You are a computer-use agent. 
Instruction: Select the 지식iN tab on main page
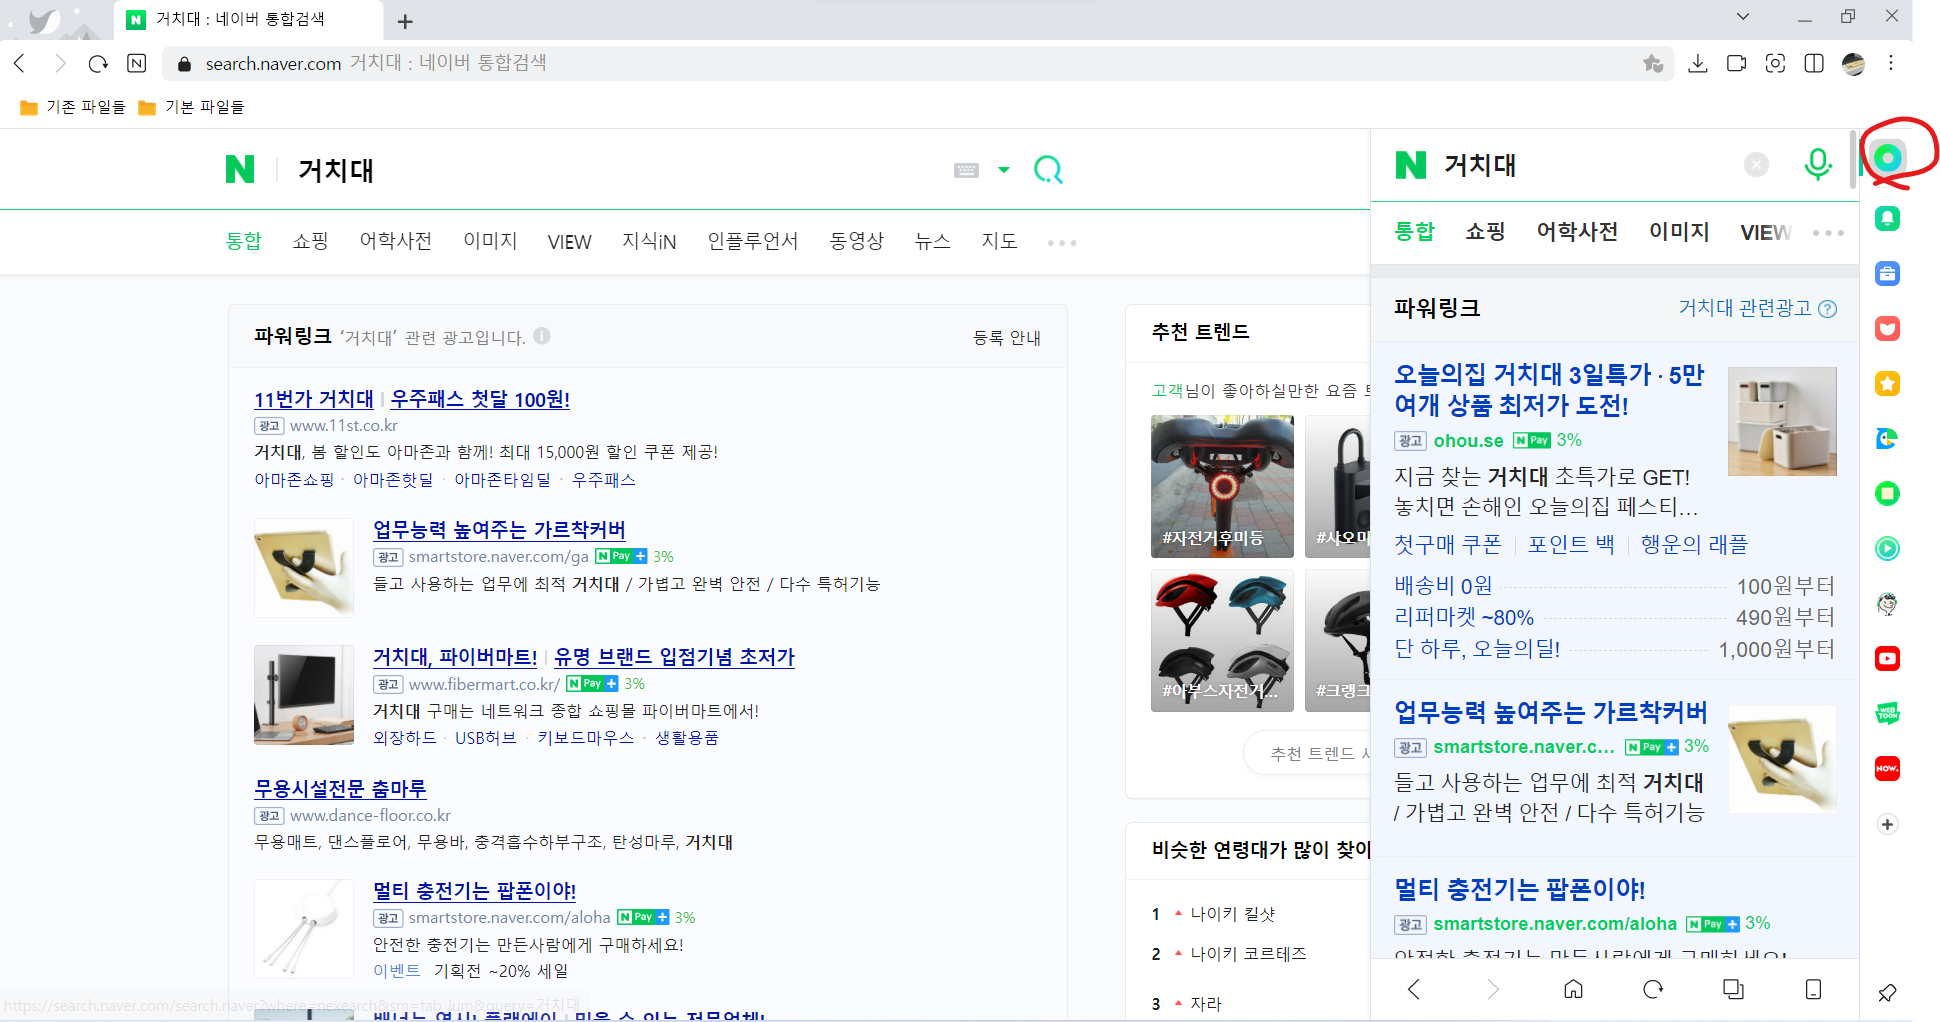649,241
